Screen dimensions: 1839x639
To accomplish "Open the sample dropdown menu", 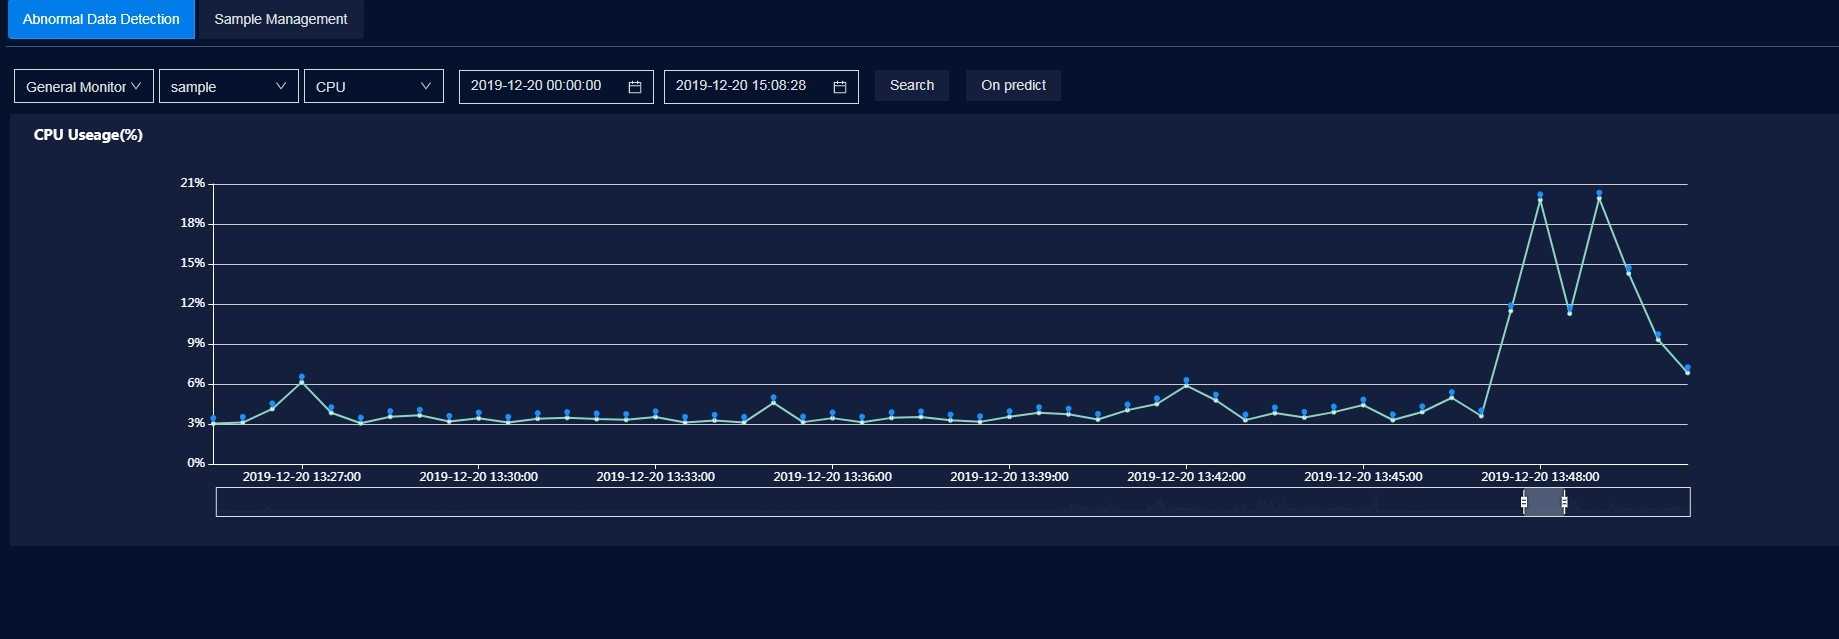I will tap(228, 87).
